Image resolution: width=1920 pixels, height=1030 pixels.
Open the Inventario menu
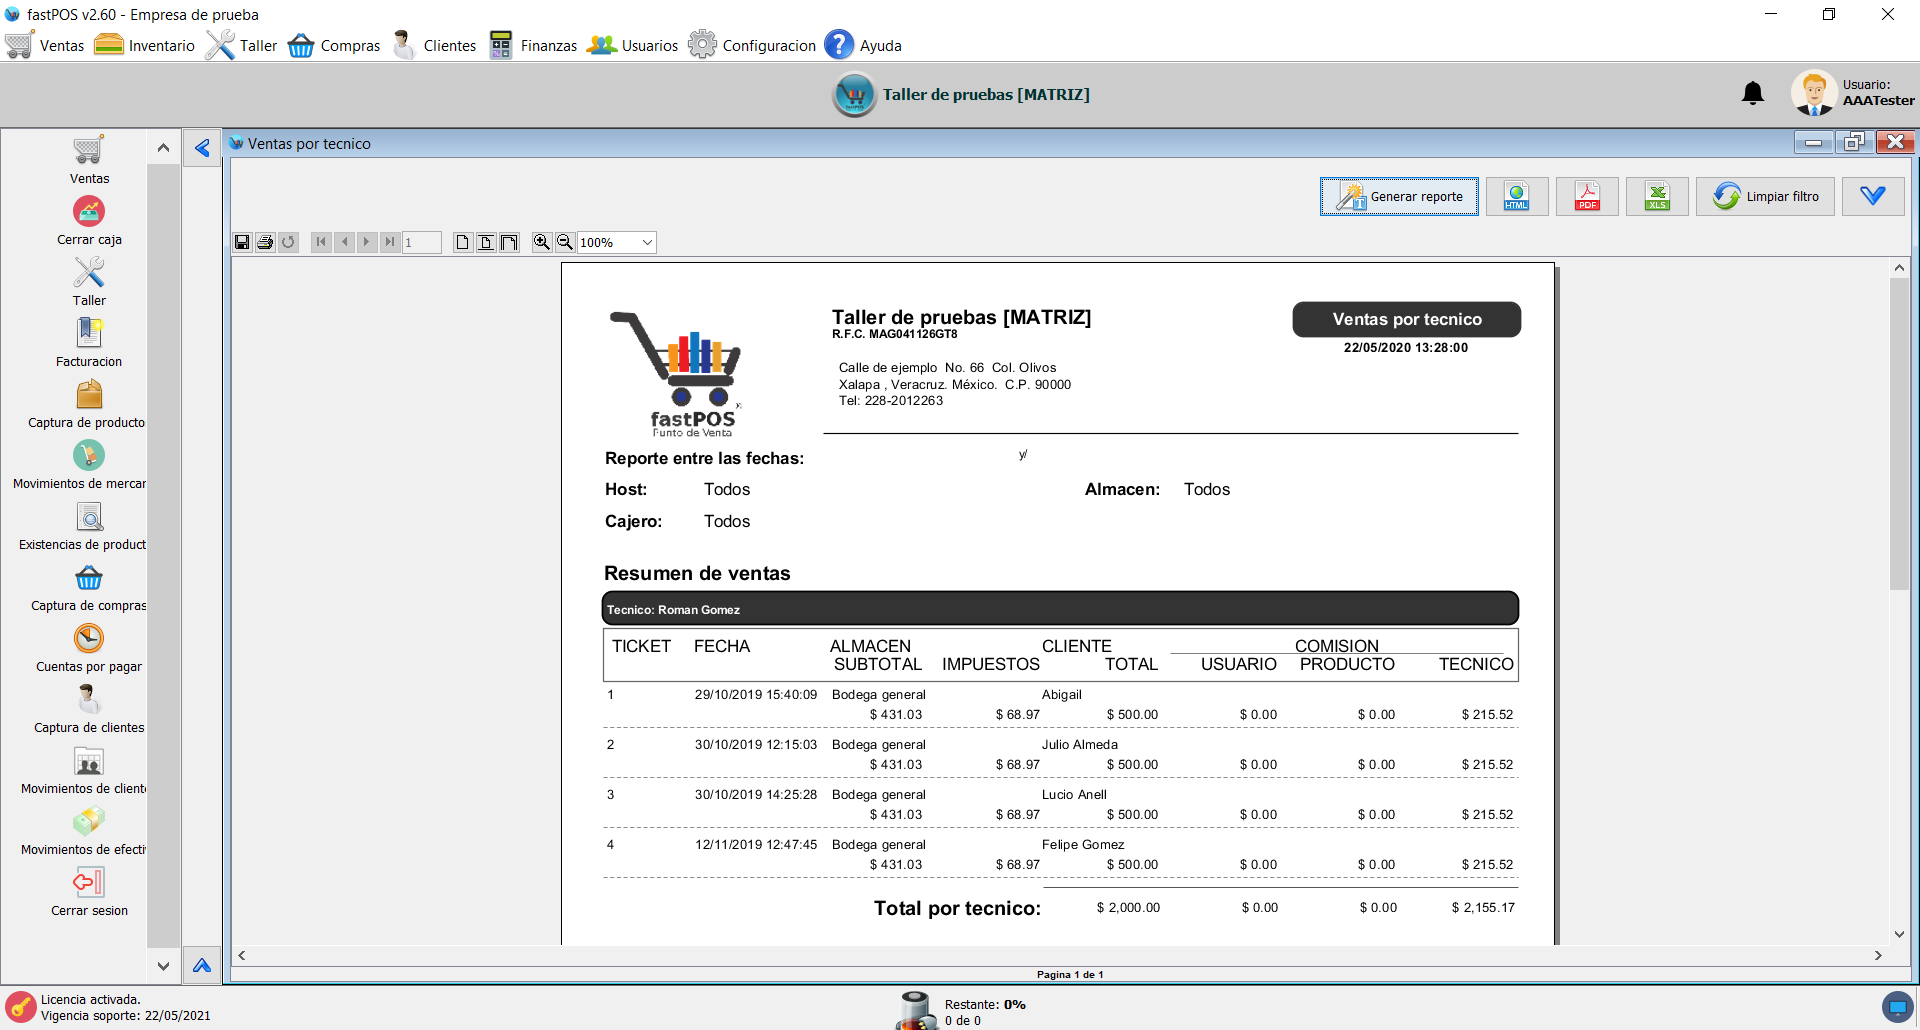[145, 45]
